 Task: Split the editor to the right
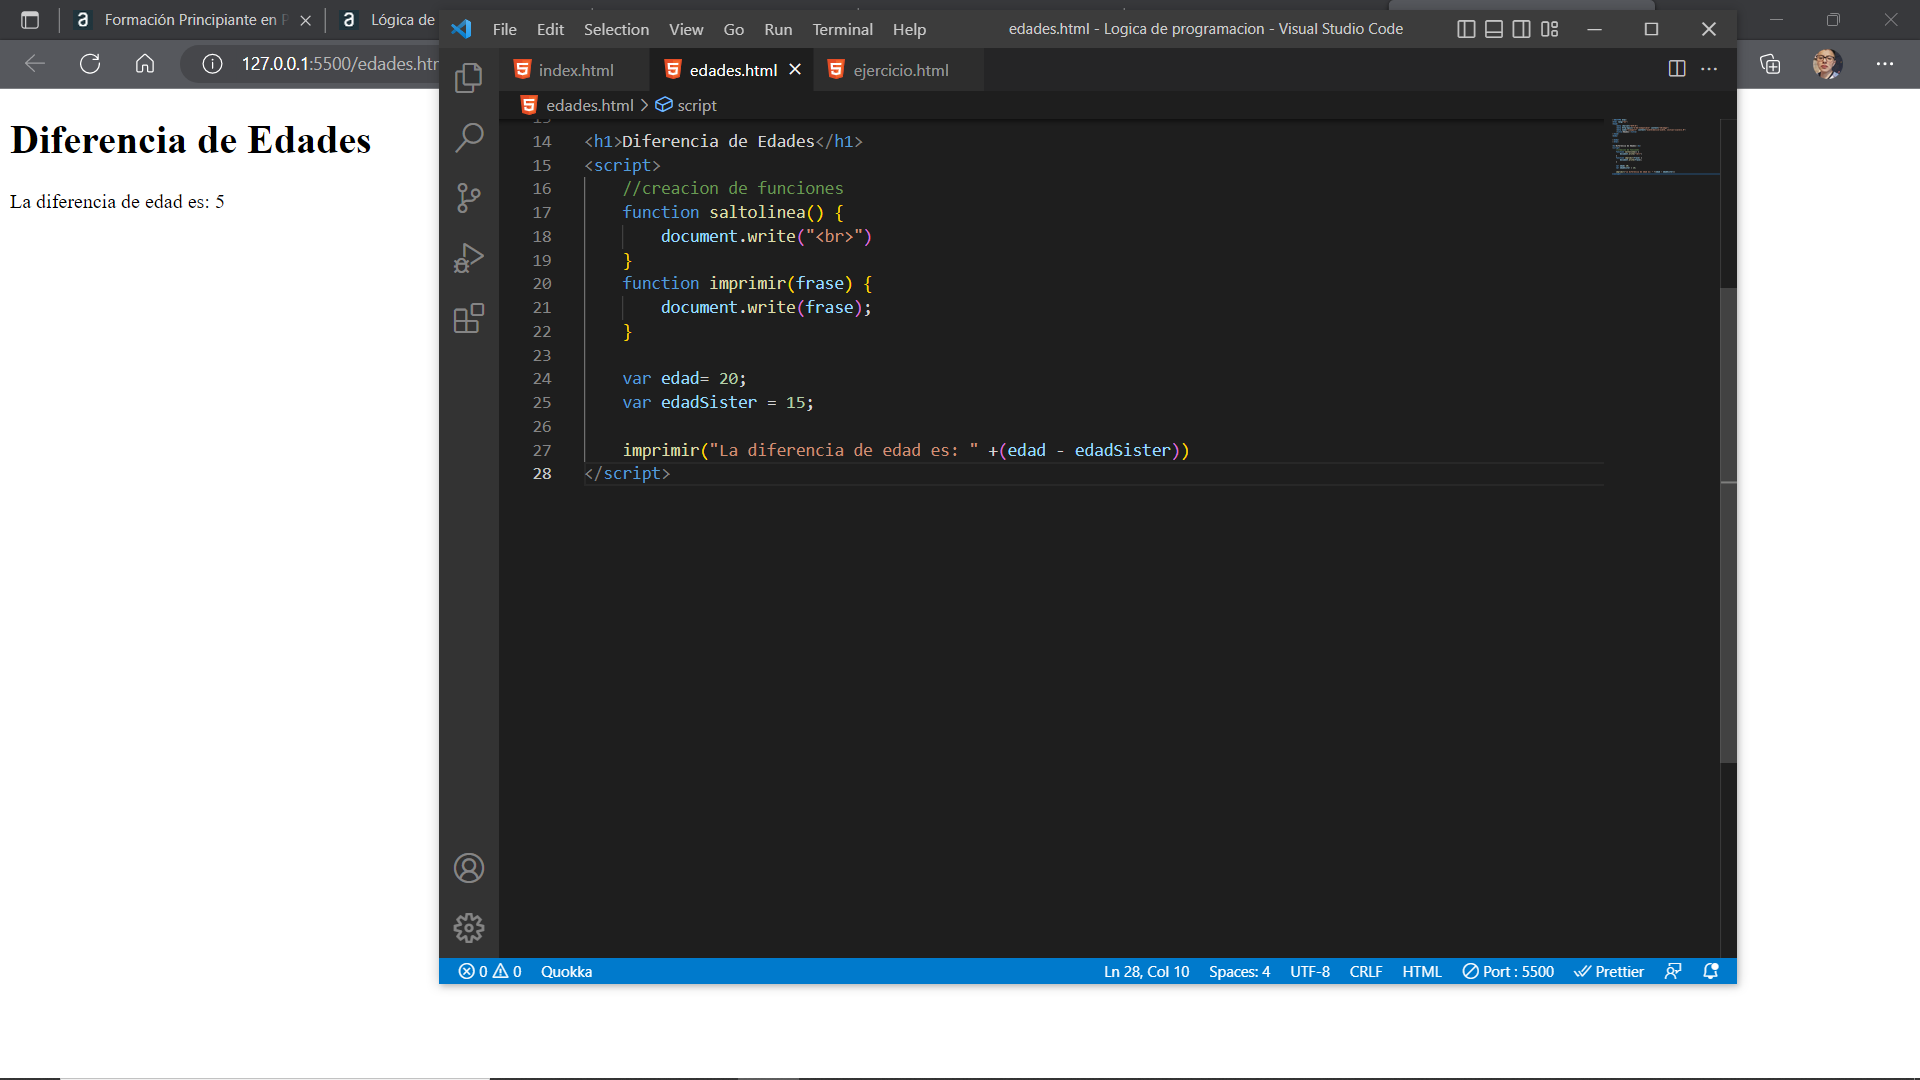click(1677, 69)
